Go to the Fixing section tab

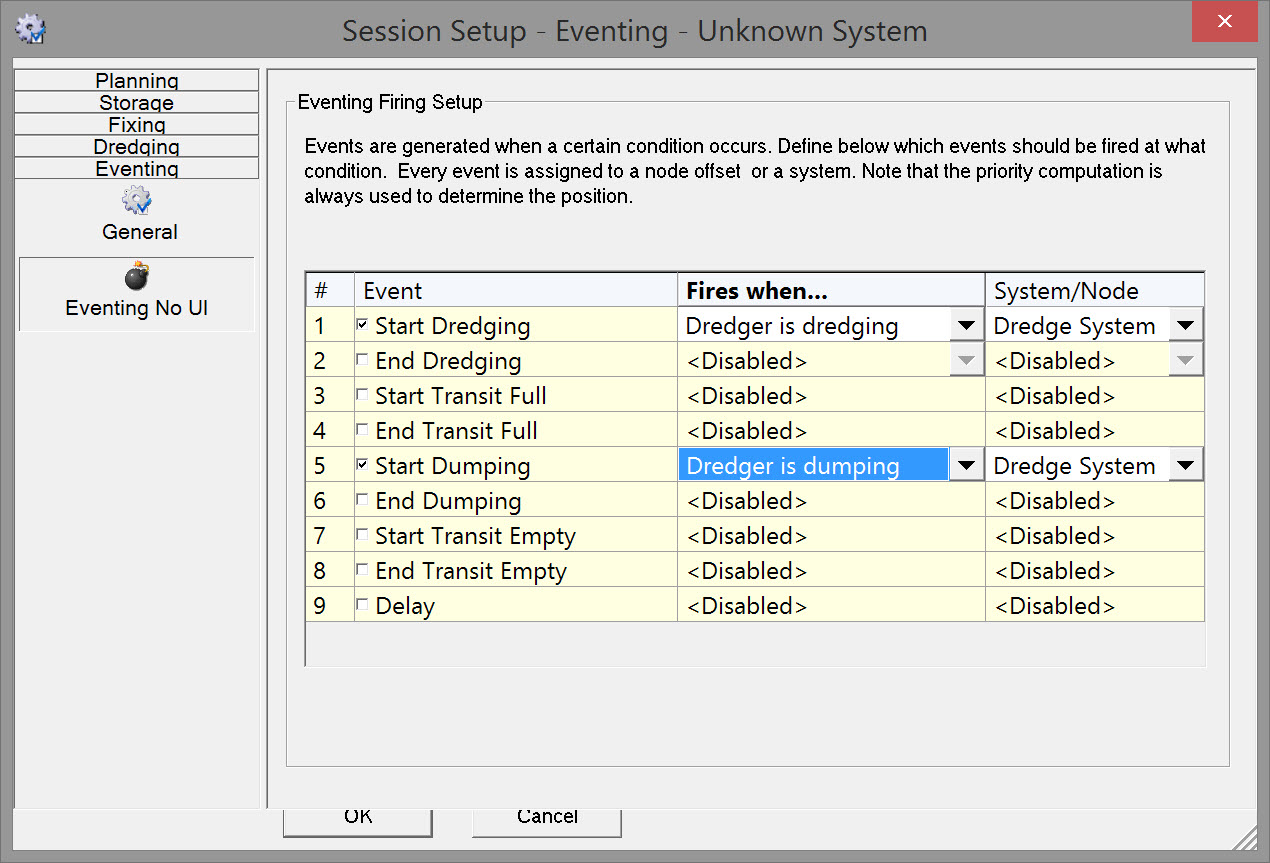pyautogui.click(x=137, y=125)
